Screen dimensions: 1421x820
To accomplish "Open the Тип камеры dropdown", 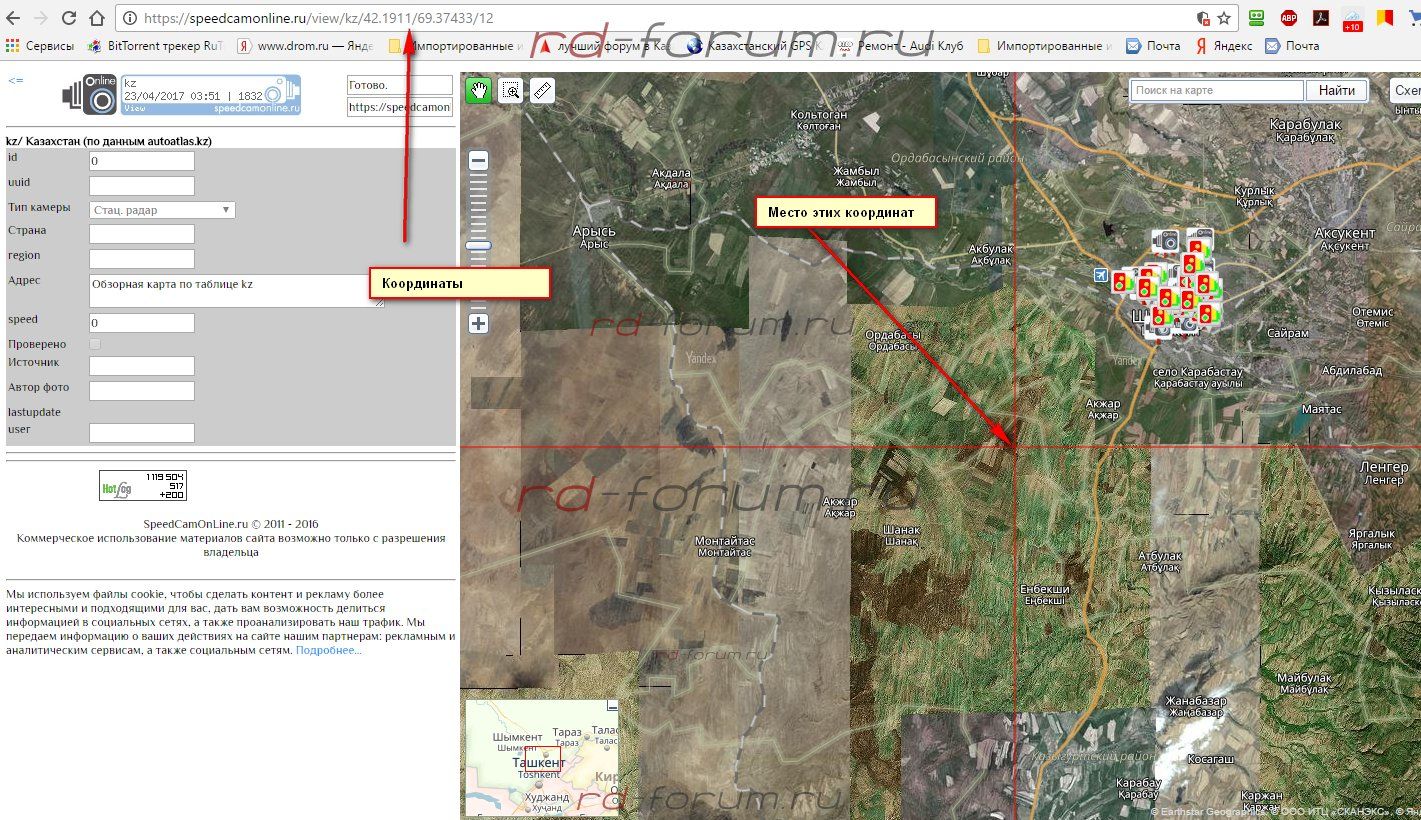I will (162, 210).
